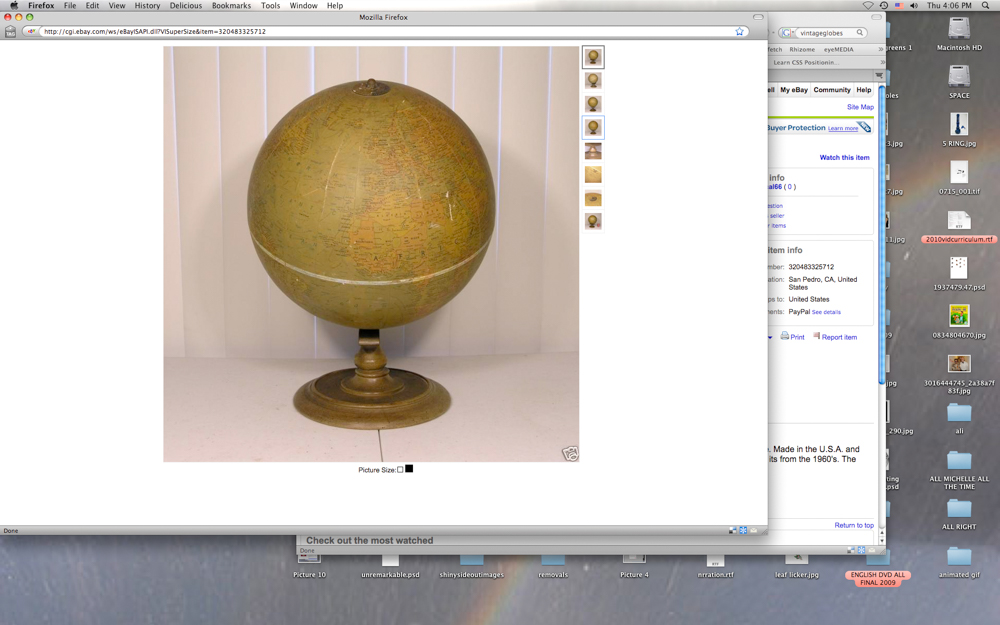Viewport: 1000px width, 625px height.
Task: Select the ALL RIGHT desktop folder
Action: click(959, 509)
